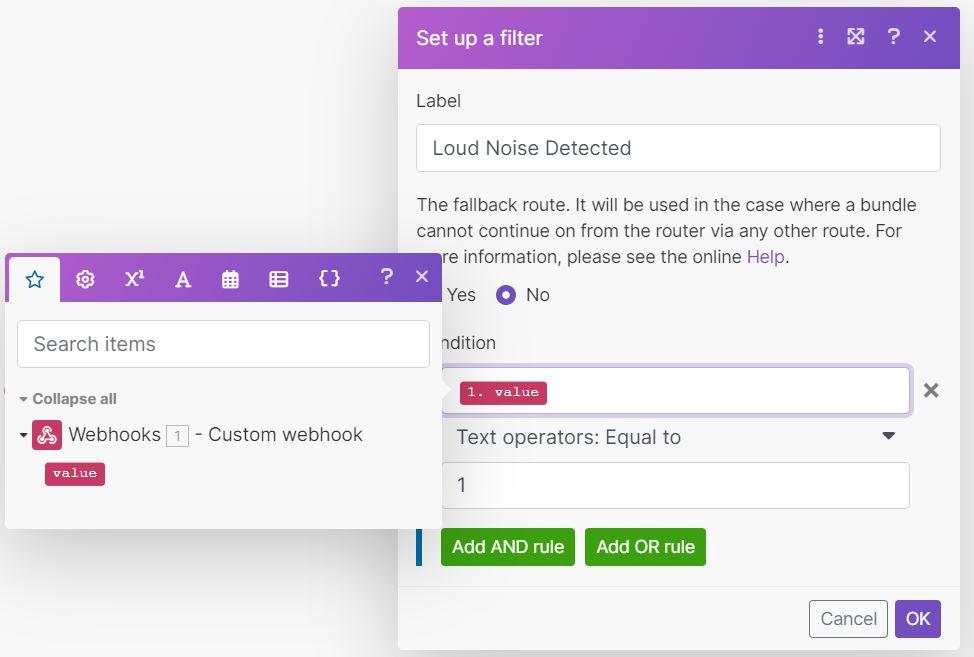Remove the condition with X icon
This screenshot has width=974, height=657.
point(931,390)
